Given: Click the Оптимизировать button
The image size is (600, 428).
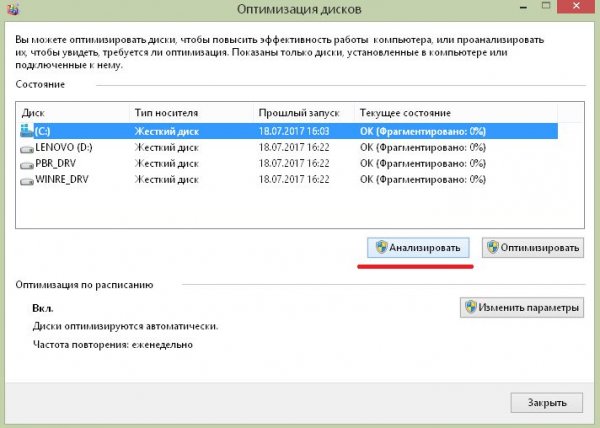Looking at the screenshot, I should click(533, 247).
